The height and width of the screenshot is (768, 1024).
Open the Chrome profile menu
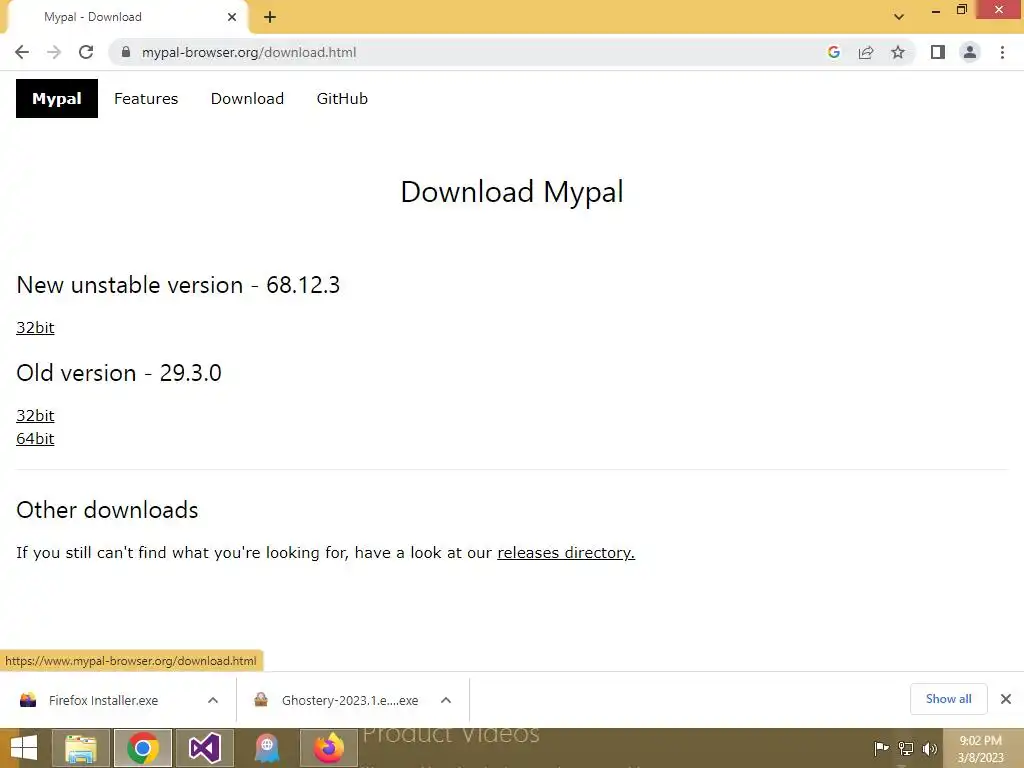click(x=970, y=52)
